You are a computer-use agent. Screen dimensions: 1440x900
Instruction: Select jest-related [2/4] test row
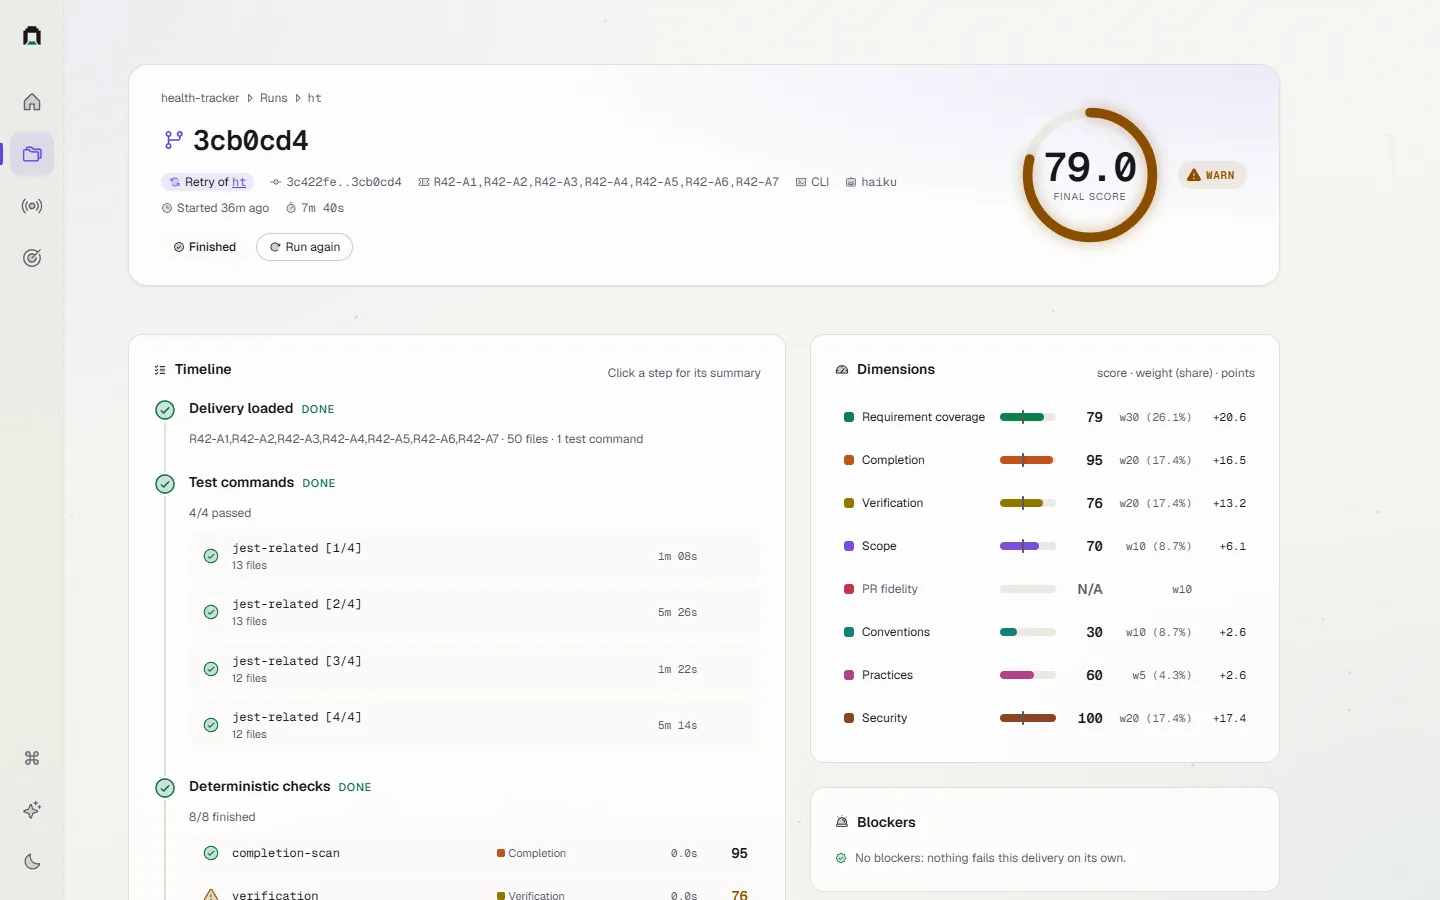click(476, 612)
